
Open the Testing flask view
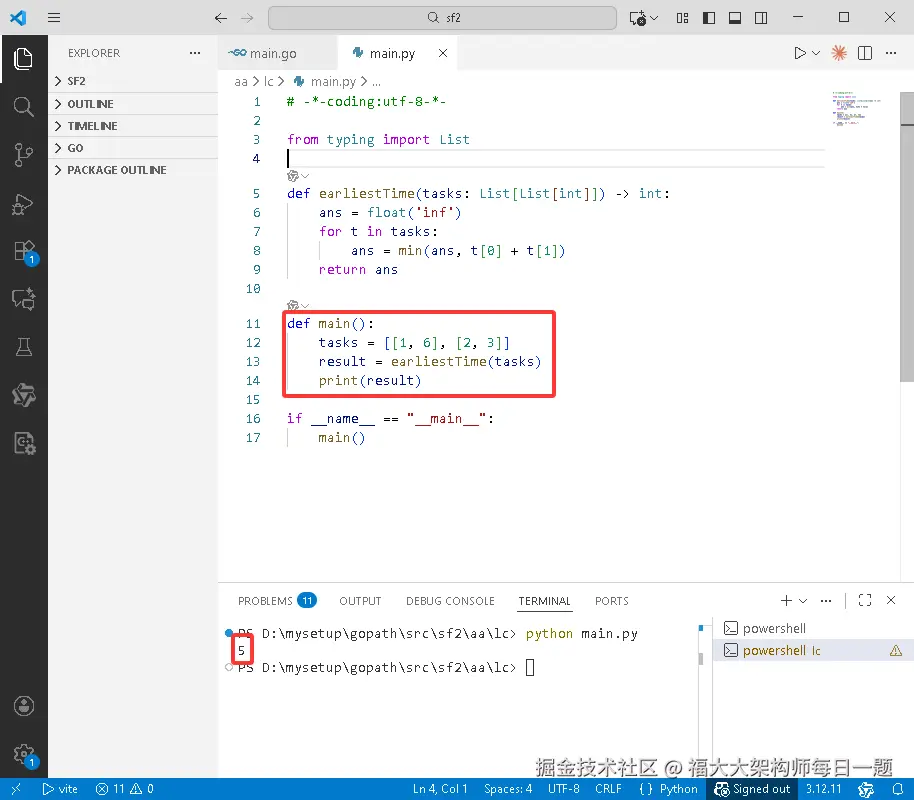point(23,347)
